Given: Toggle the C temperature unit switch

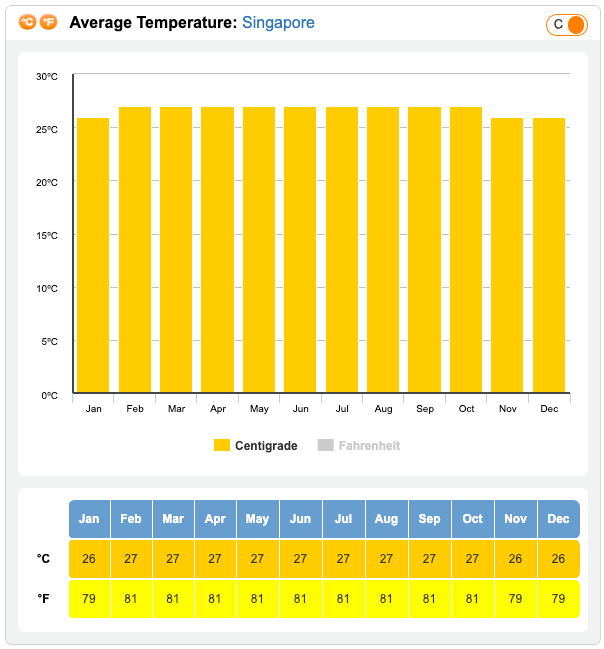Looking at the screenshot, I should [x=566, y=25].
